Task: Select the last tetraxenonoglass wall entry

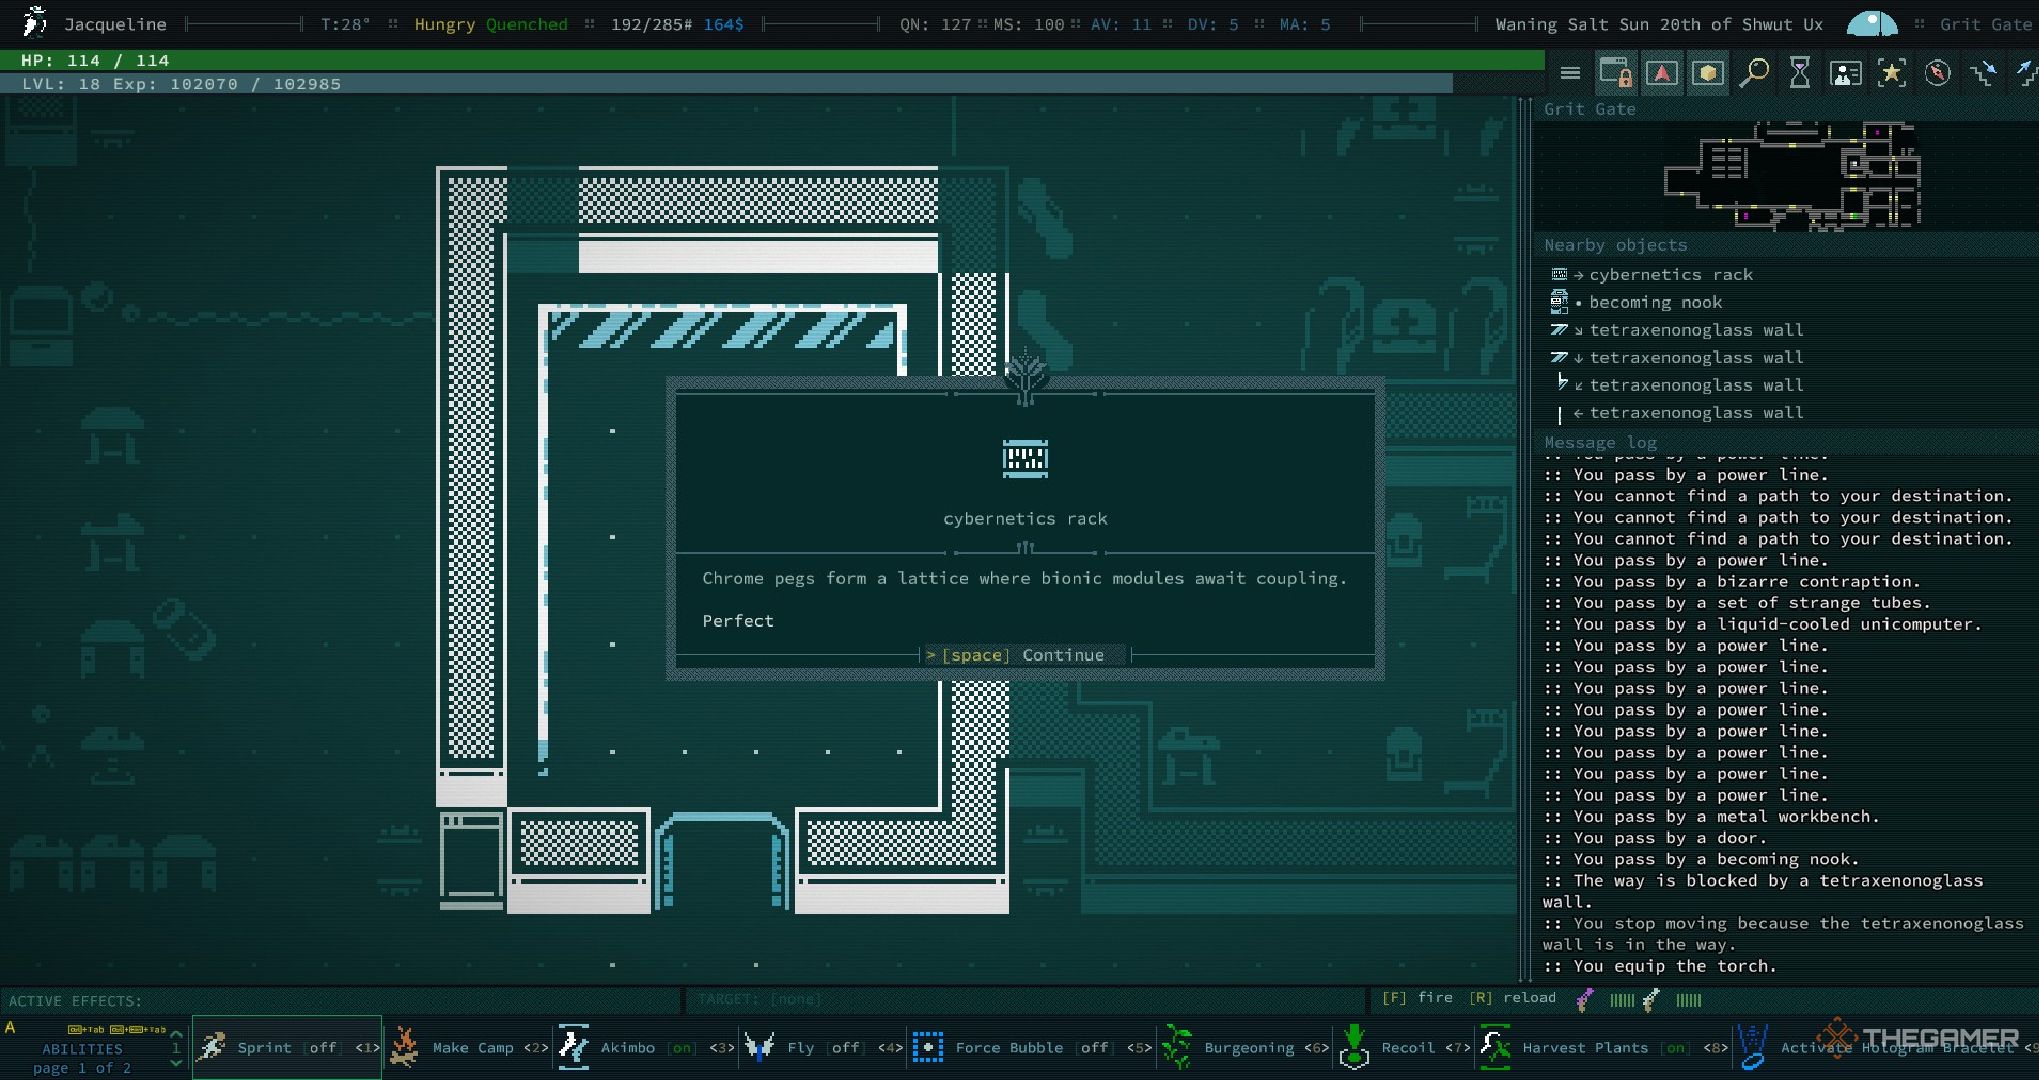Action: tap(1695, 412)
